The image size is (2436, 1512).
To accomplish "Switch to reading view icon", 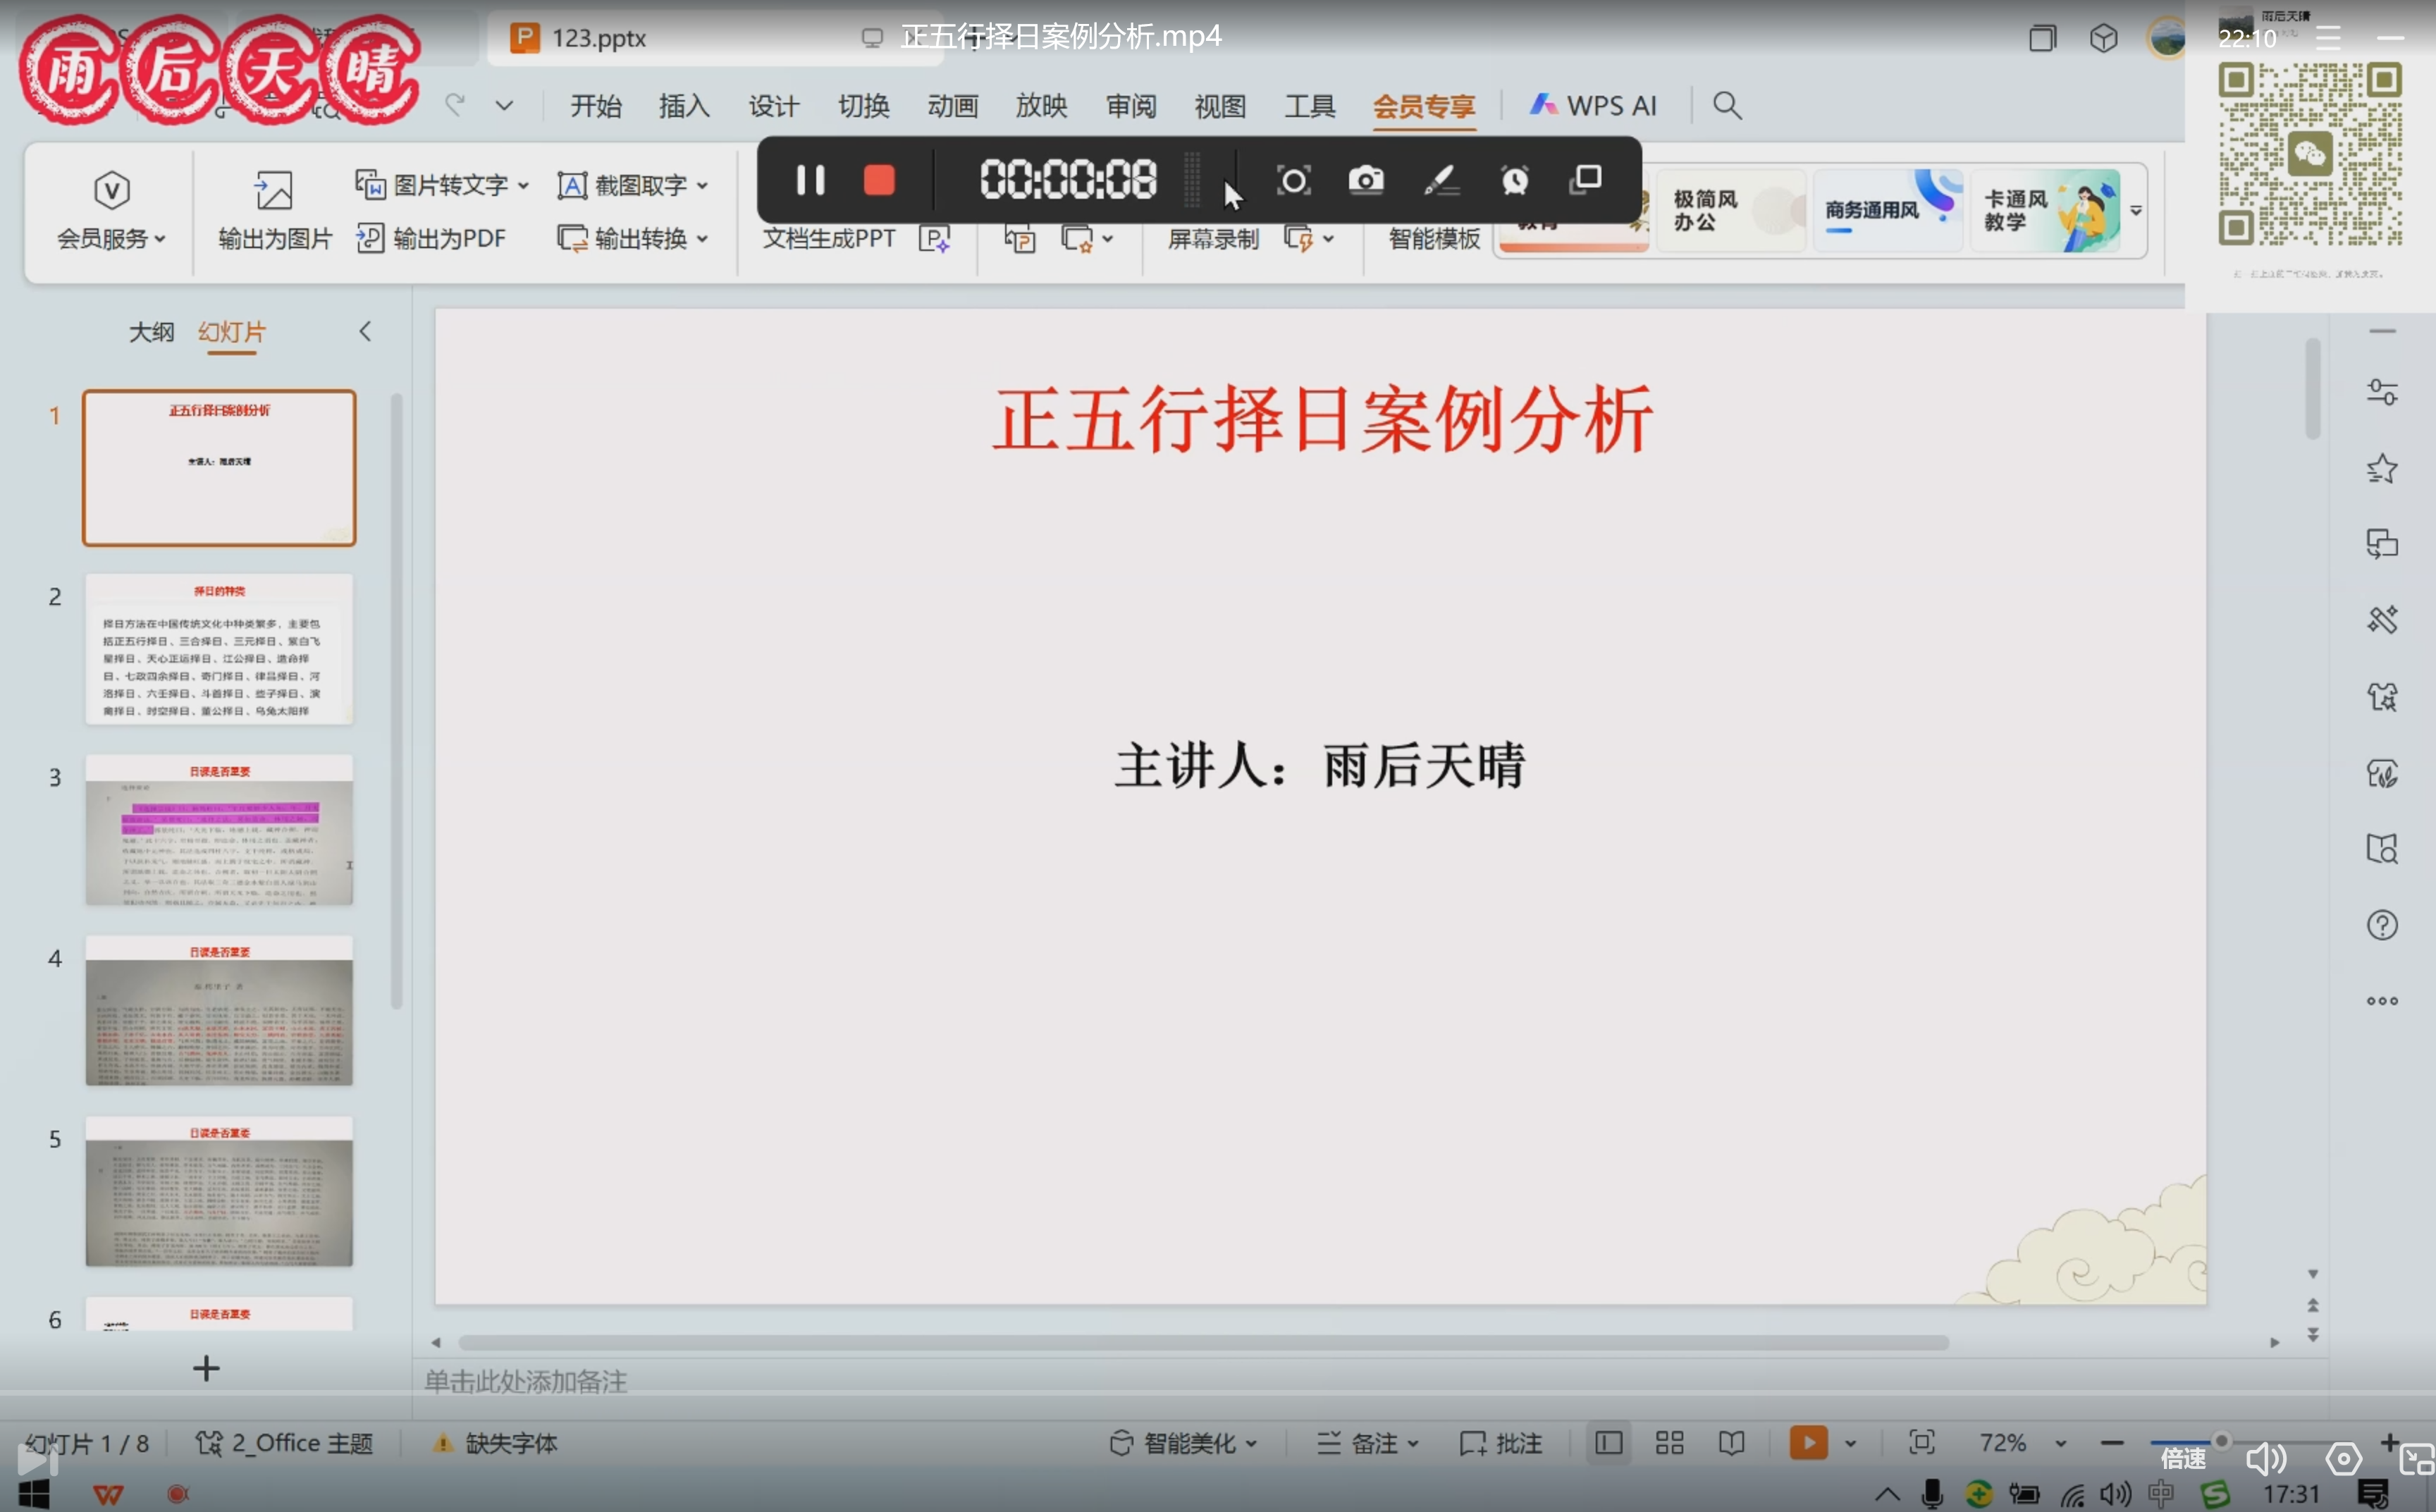I will click(x=1731, y=1443).
